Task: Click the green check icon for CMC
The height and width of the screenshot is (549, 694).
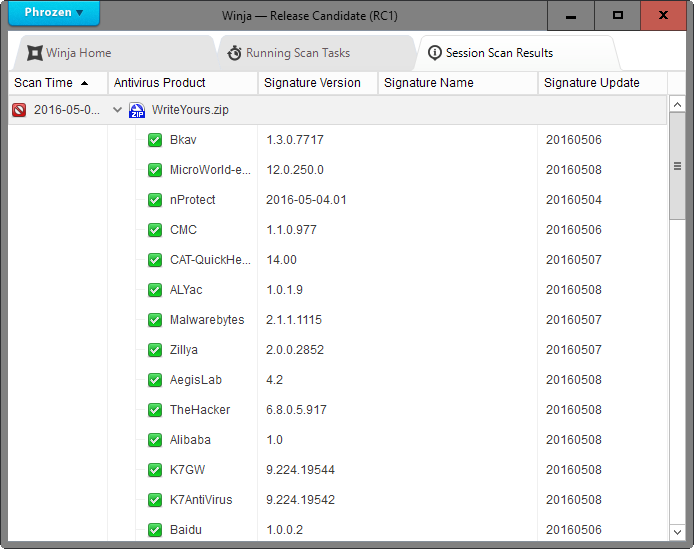Action: [155, 230]
